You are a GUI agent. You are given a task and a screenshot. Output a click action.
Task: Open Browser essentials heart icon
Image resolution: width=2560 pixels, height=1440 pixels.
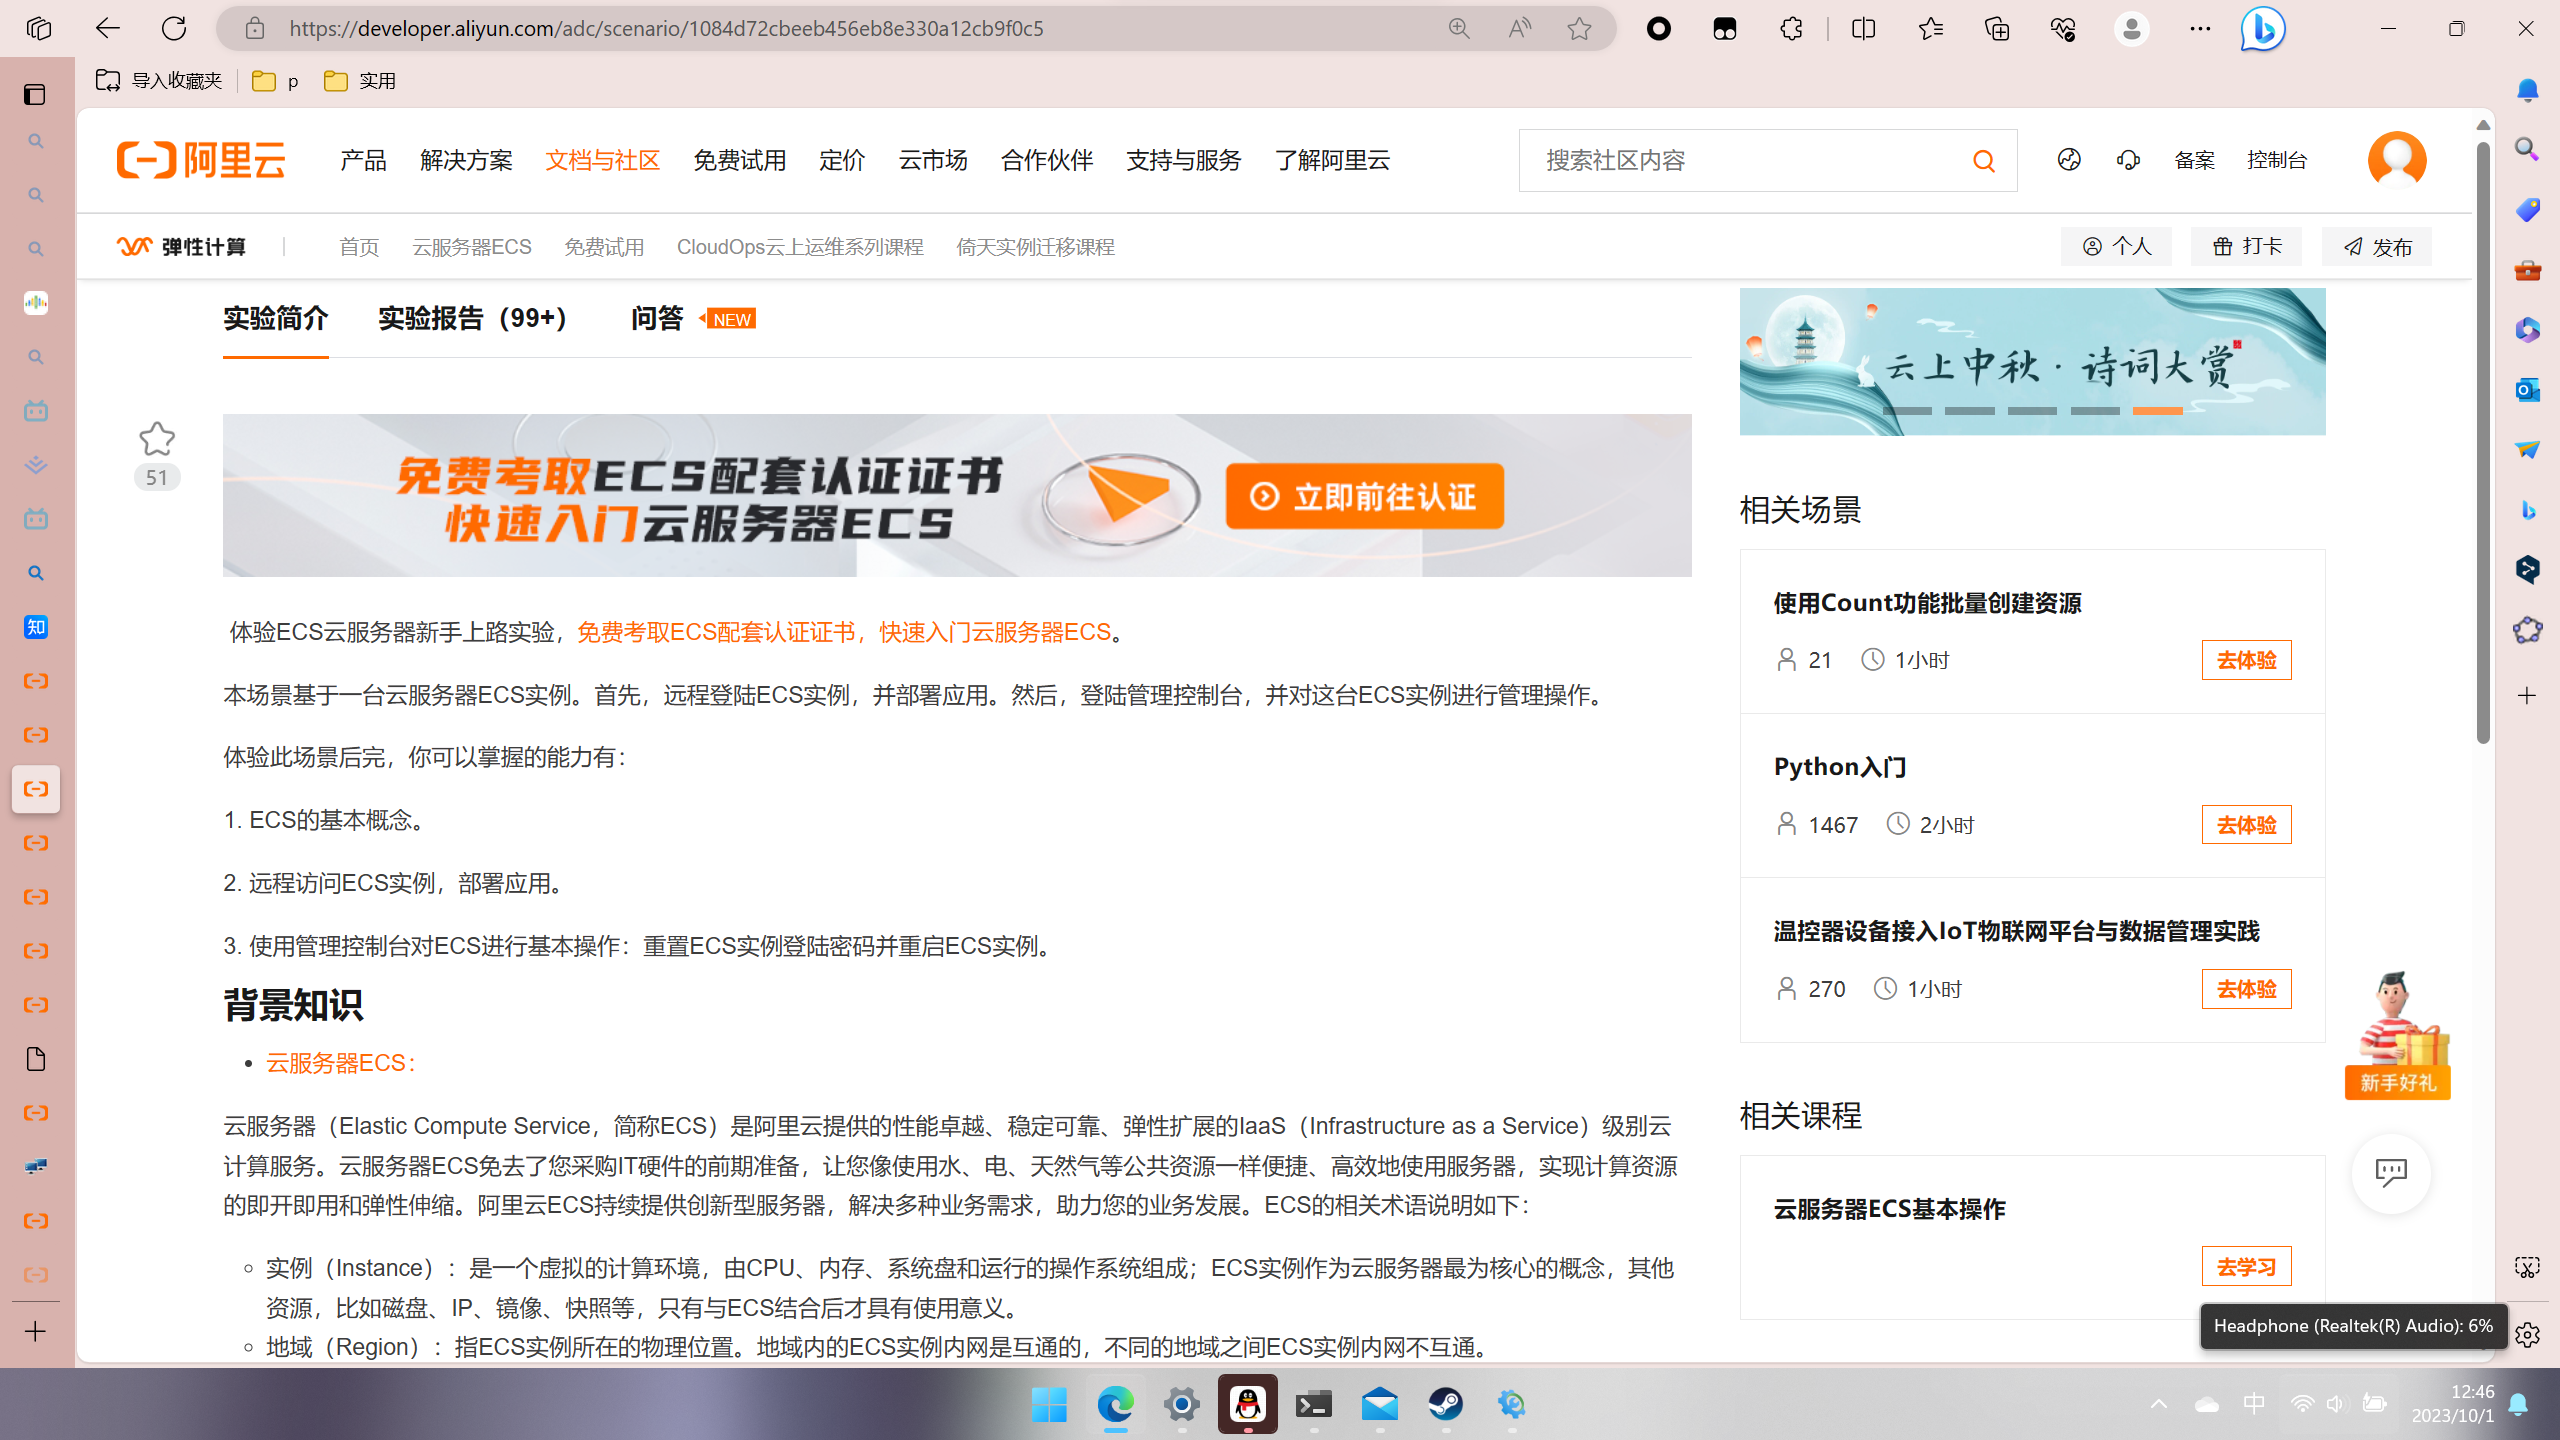[2063, 28]
